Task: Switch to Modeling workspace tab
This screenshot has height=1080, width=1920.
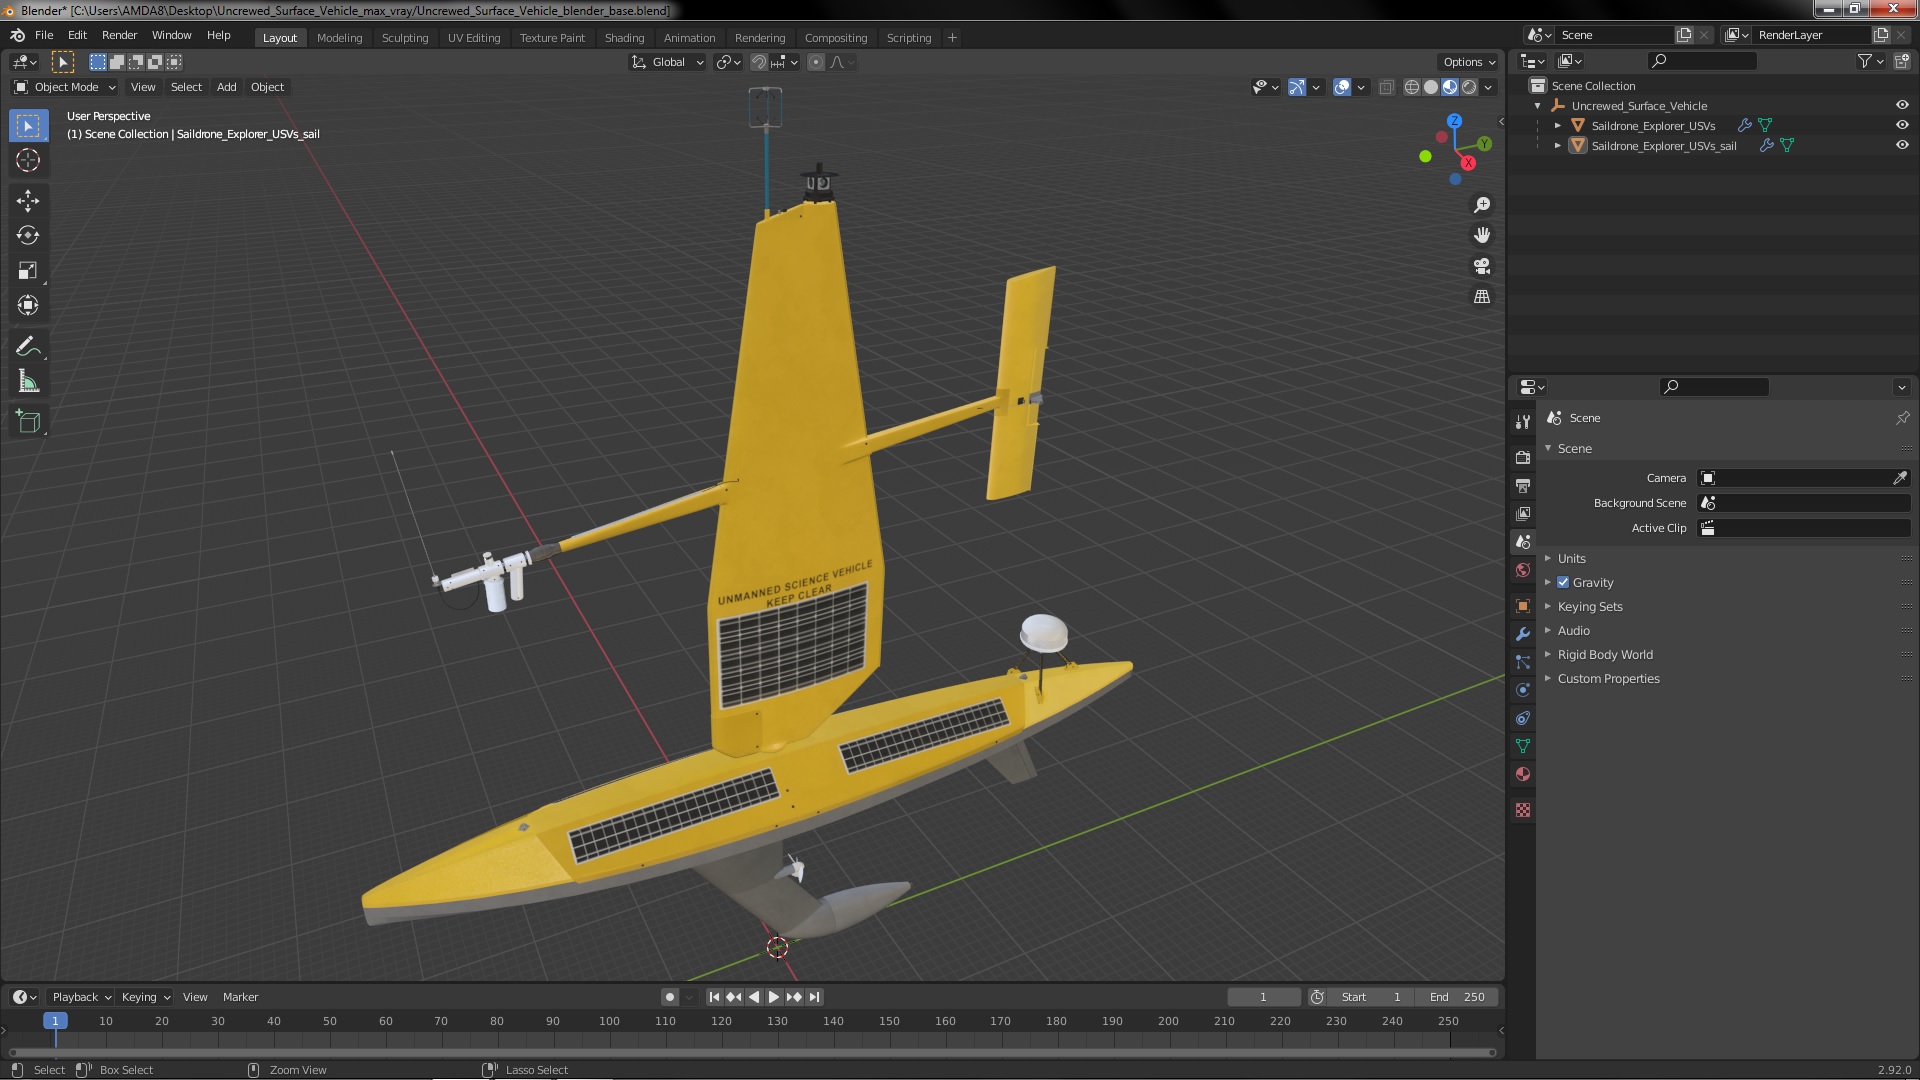Action: coord(339,38)
